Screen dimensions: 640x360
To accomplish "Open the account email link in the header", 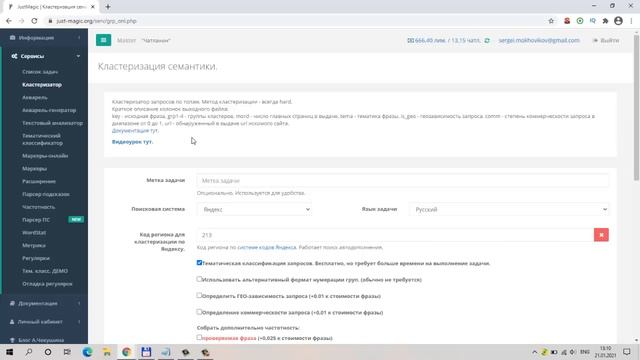I will click(x=539, y=40).
